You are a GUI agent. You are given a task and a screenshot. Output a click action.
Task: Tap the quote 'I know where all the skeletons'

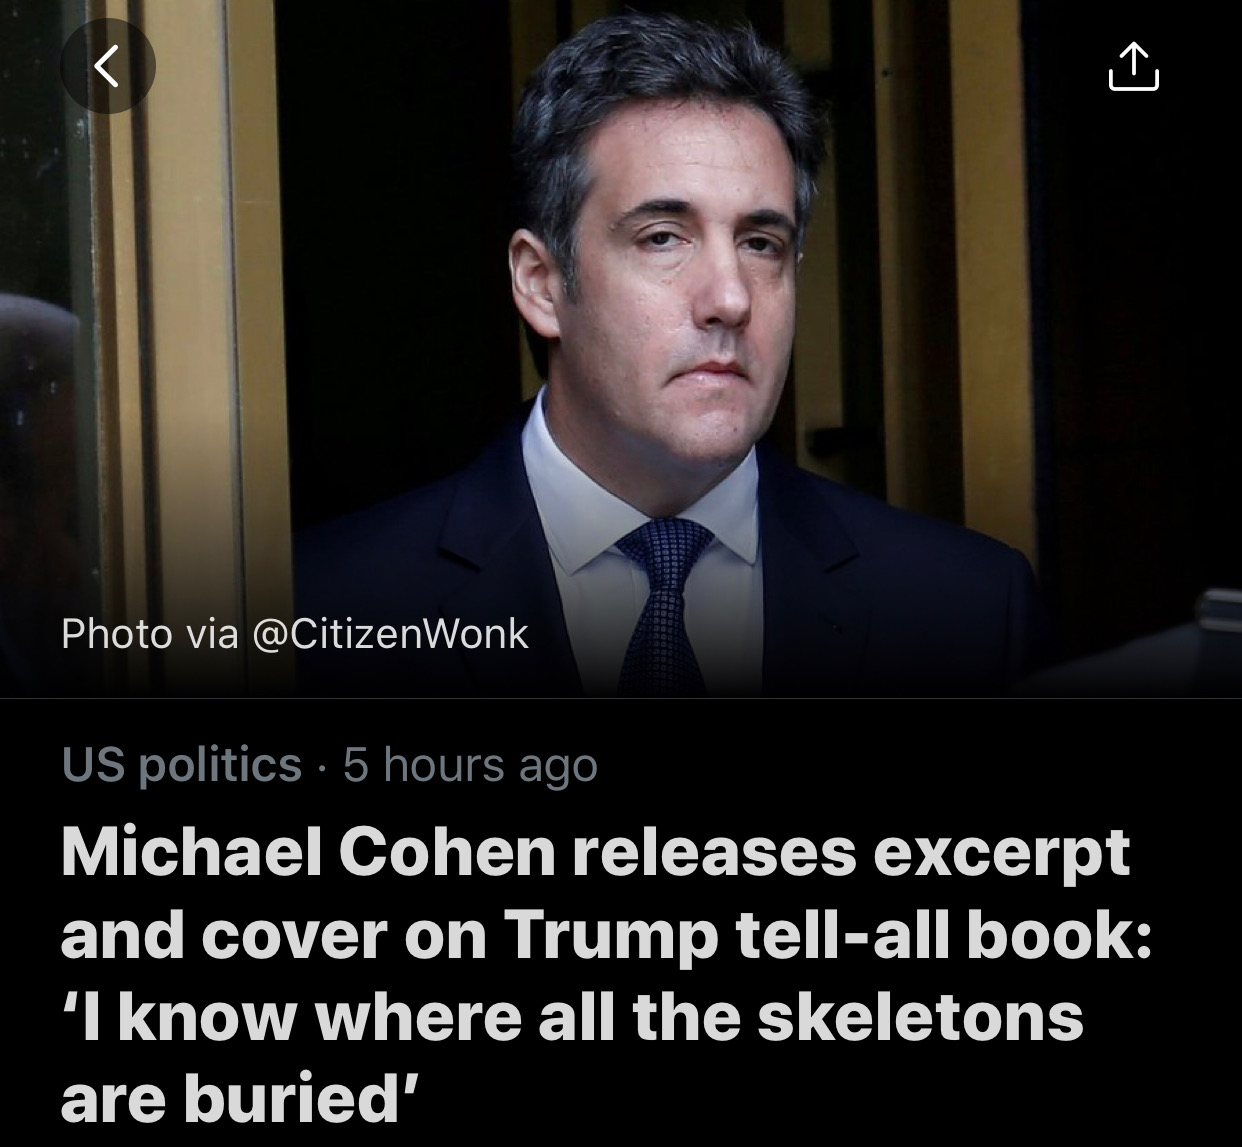pyautogui.click(x=572, y=1017)
